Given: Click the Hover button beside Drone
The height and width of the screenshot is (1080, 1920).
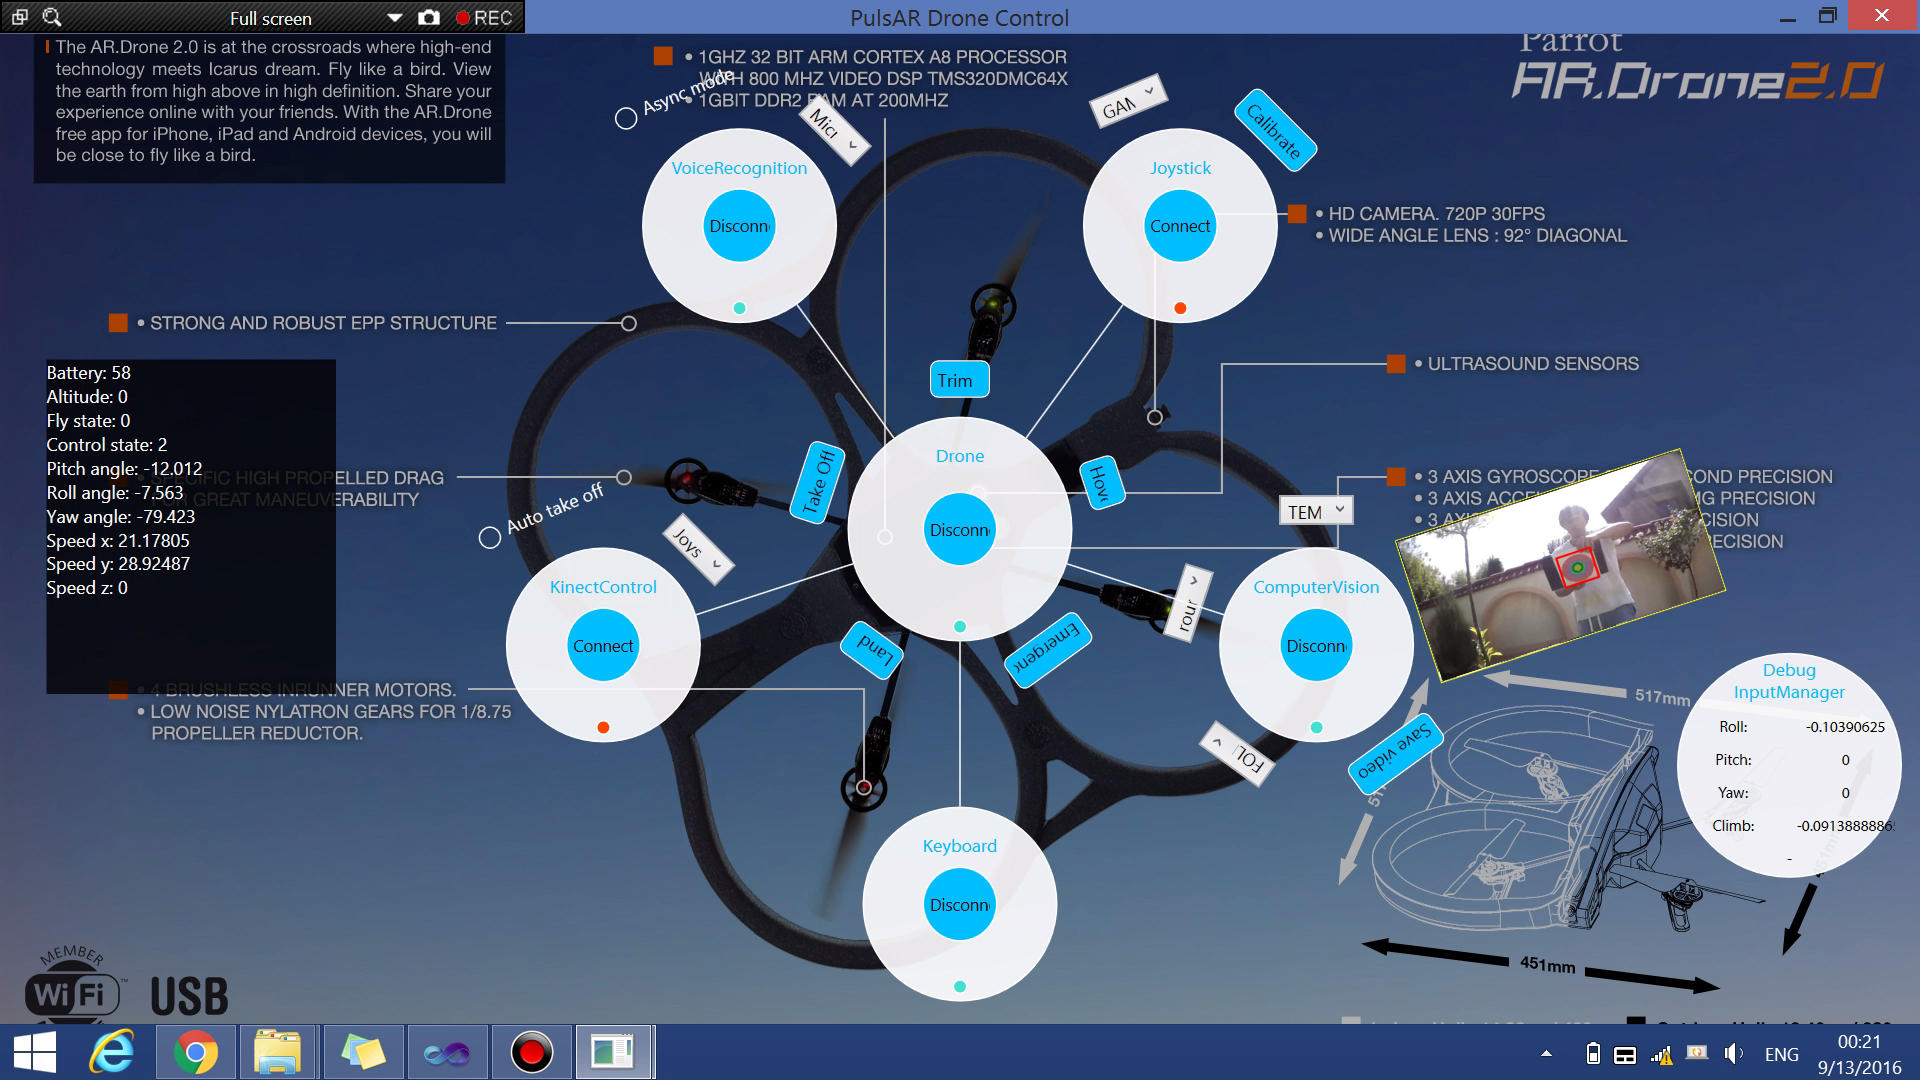Looking at the screenshot, I should click(x=1101, y=484).
